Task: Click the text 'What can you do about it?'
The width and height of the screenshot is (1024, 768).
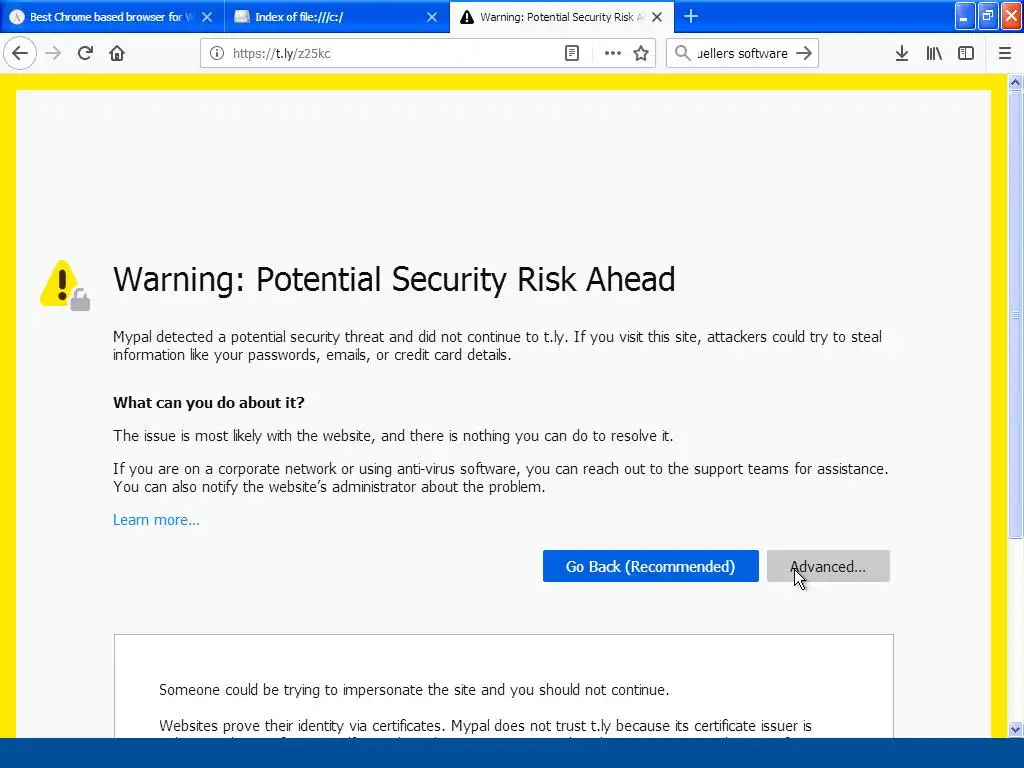Action: click(x=209, y=402)
